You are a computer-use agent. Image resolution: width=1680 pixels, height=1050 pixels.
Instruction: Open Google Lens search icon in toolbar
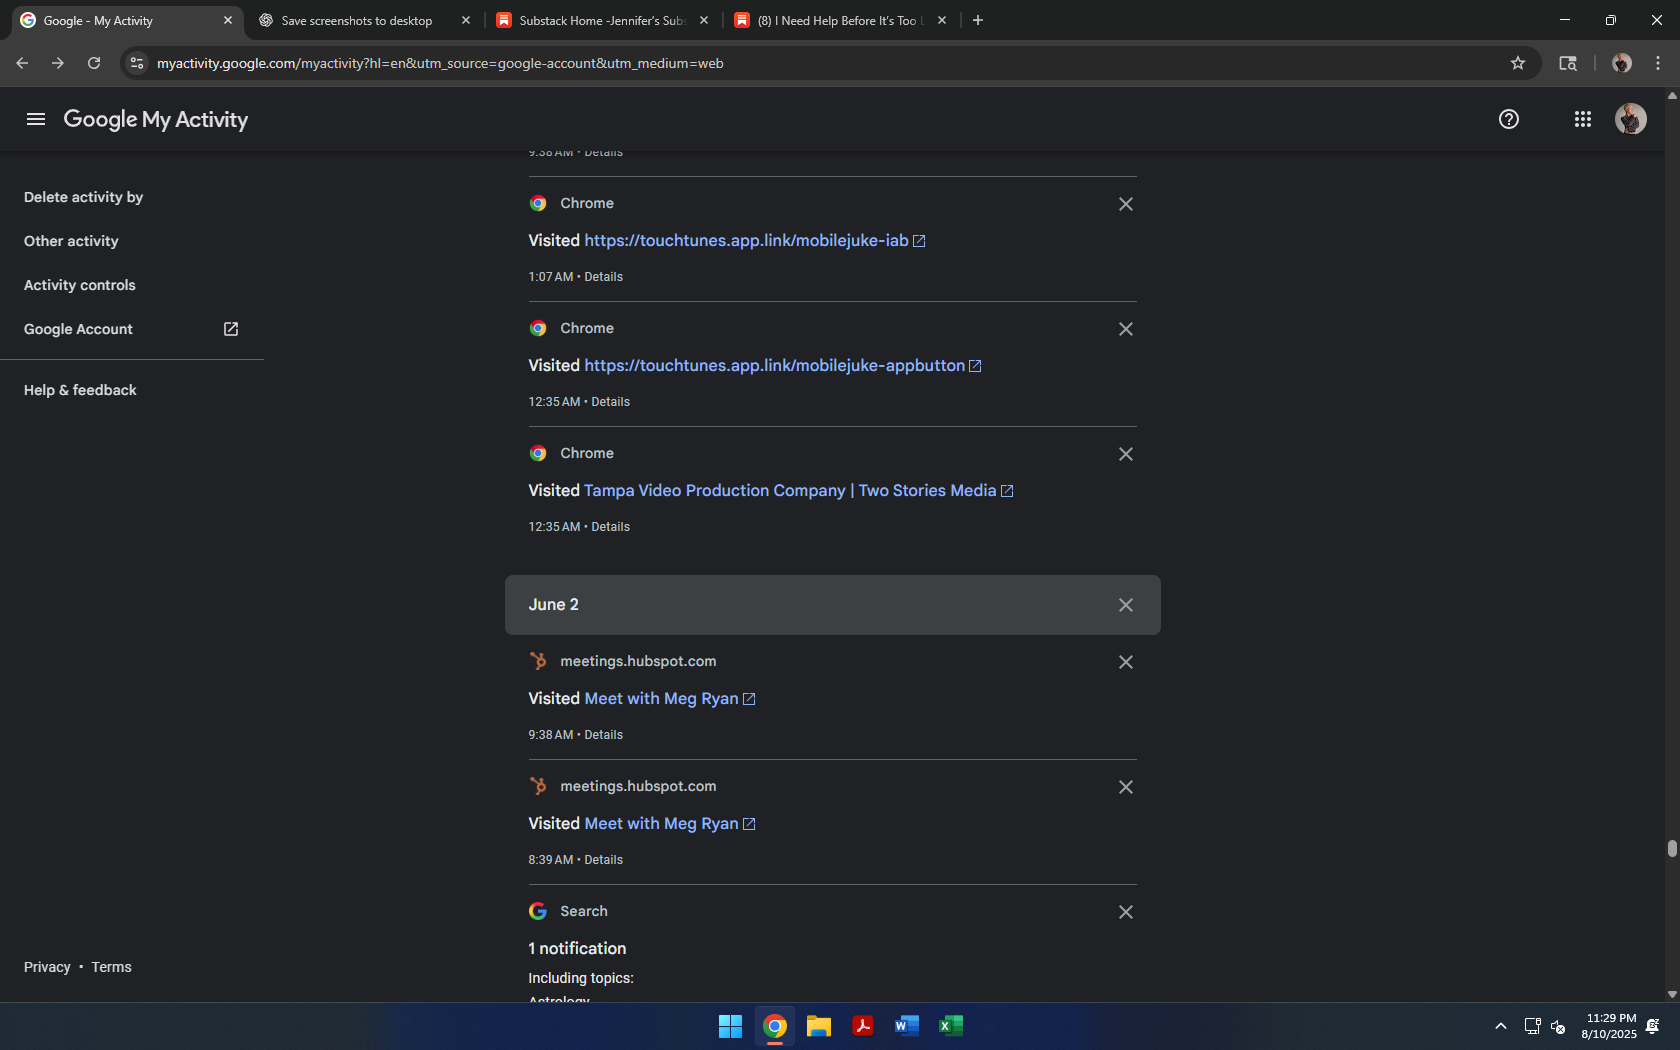tap(1568, 63)
